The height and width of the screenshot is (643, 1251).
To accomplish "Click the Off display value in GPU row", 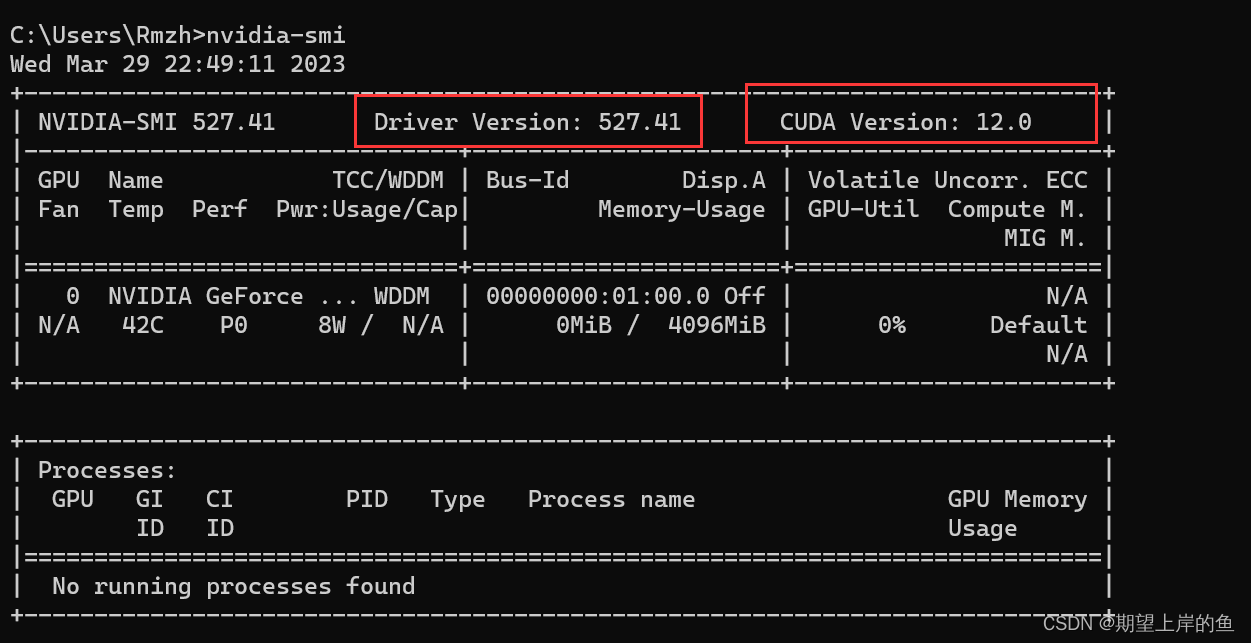I will click(745, 296).
